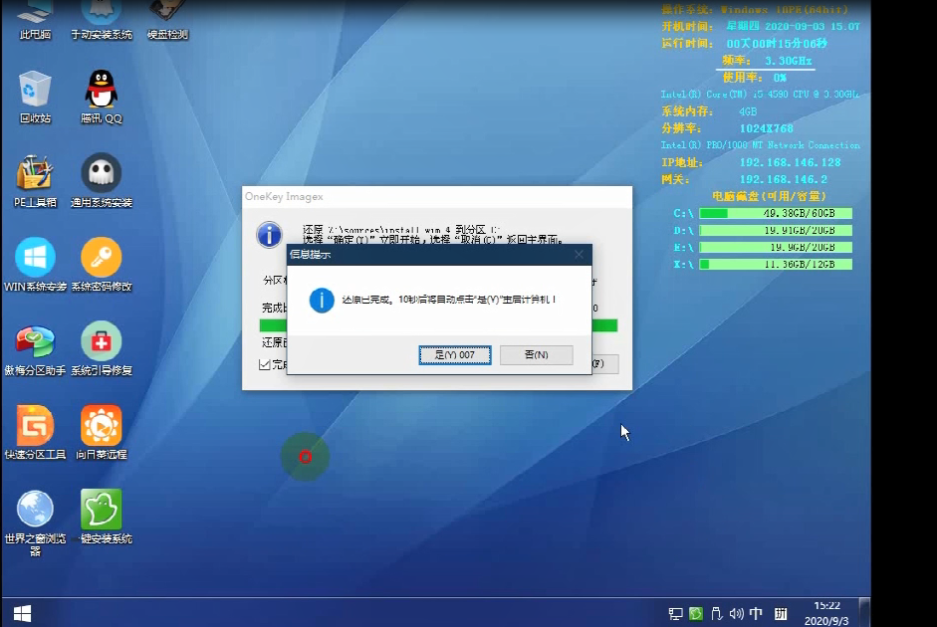Open 手动安装系统 desktop shortcut
Screen dimensions: 937x627
pos(101,20)
